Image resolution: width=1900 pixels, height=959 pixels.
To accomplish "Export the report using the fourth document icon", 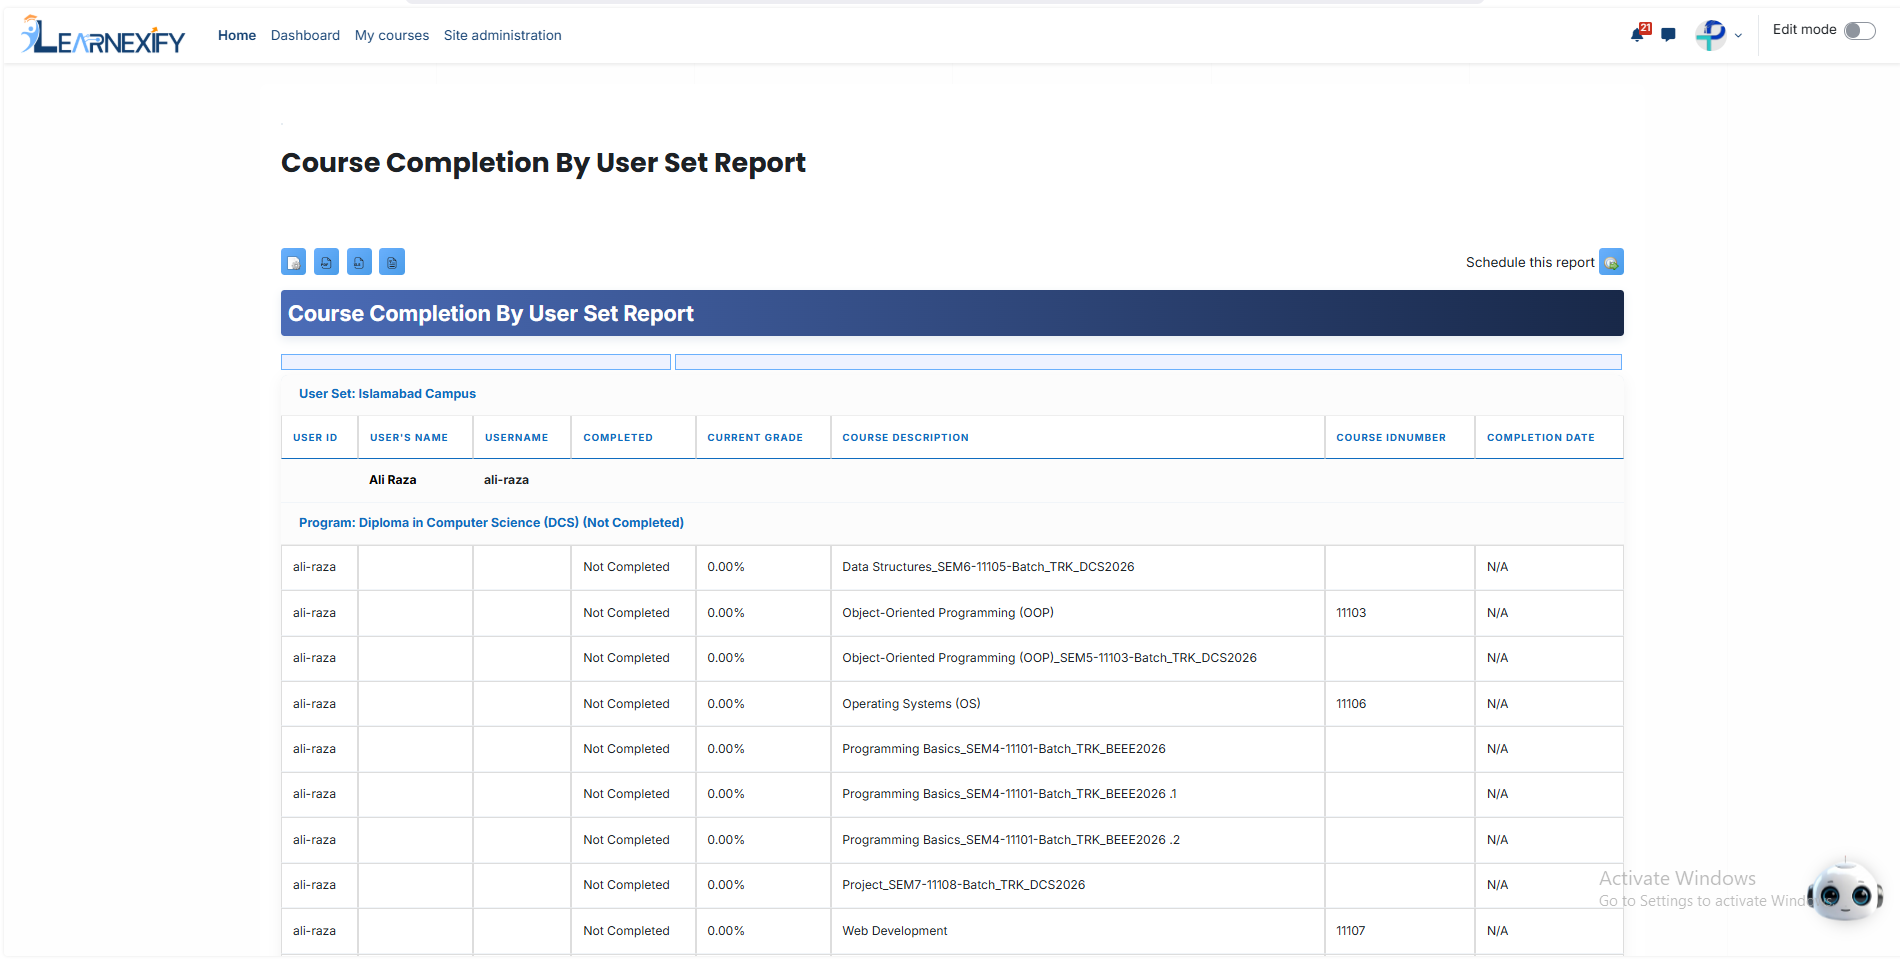I will point(392,262).
